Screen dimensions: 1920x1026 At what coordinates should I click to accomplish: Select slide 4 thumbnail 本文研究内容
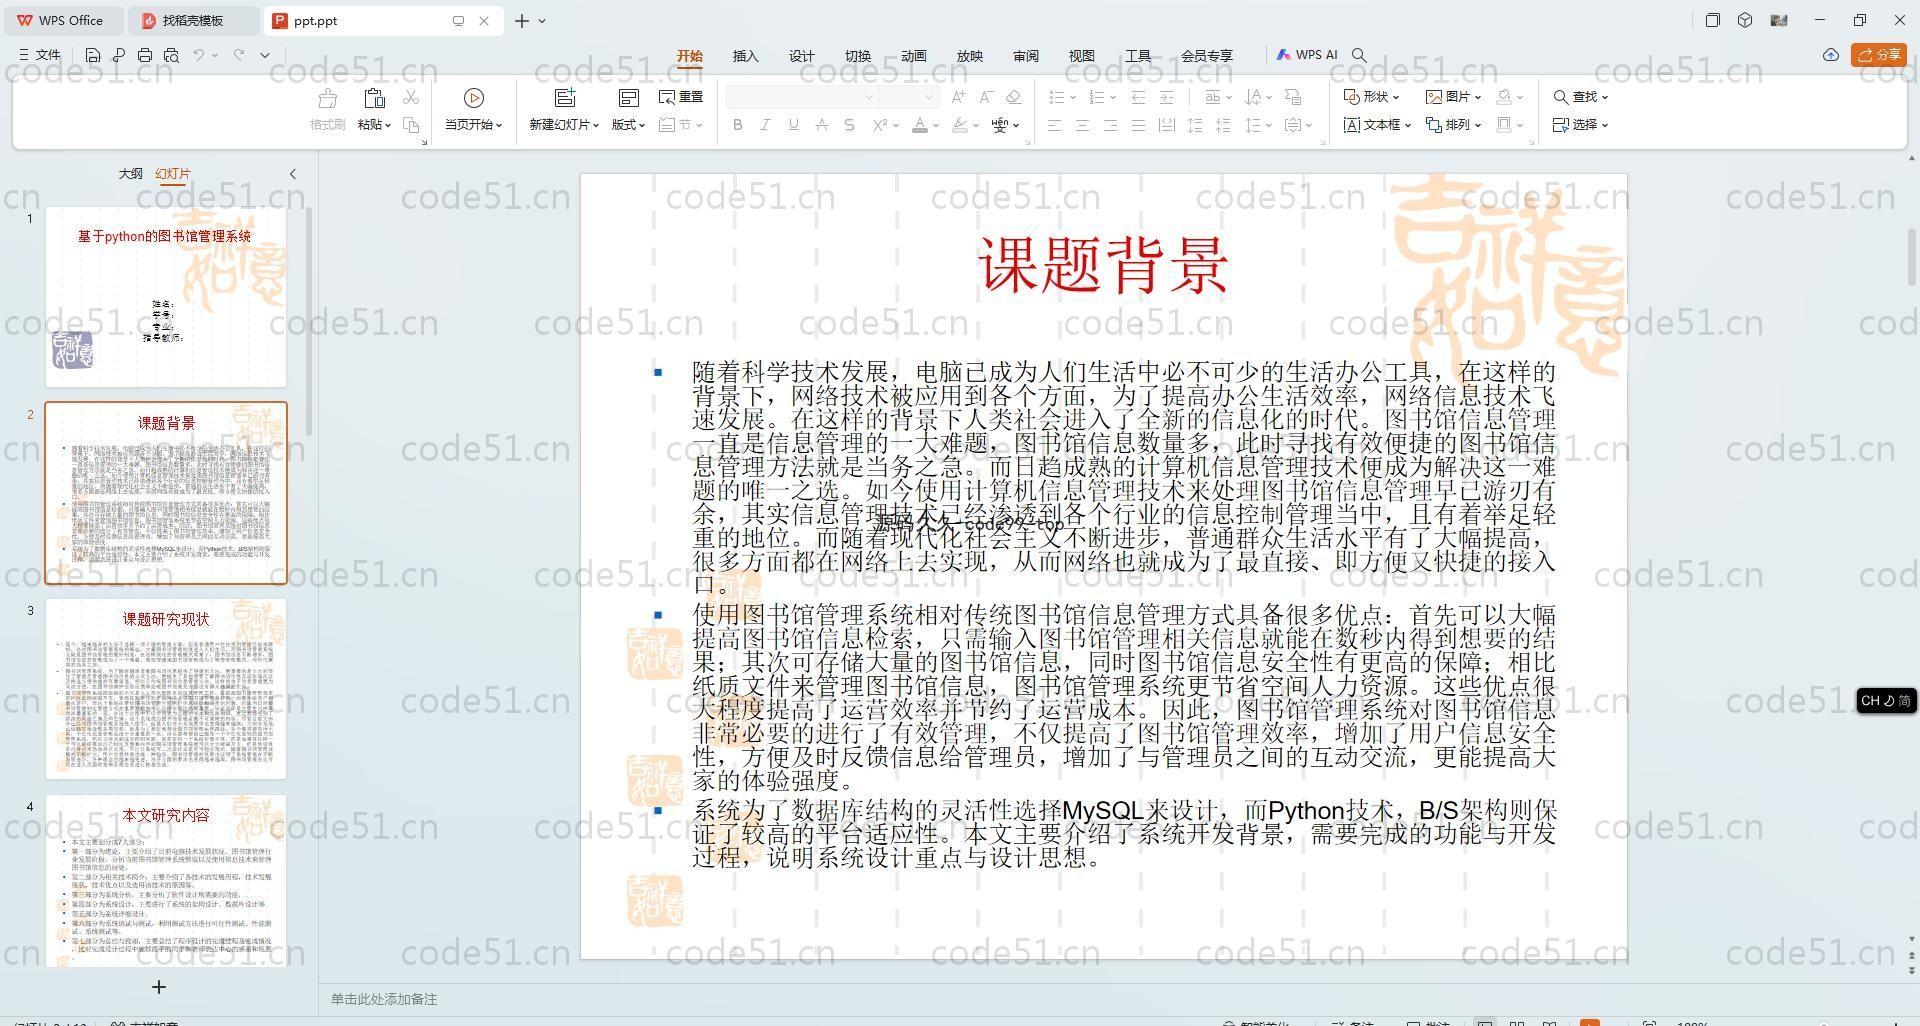[x=166, y=881]
